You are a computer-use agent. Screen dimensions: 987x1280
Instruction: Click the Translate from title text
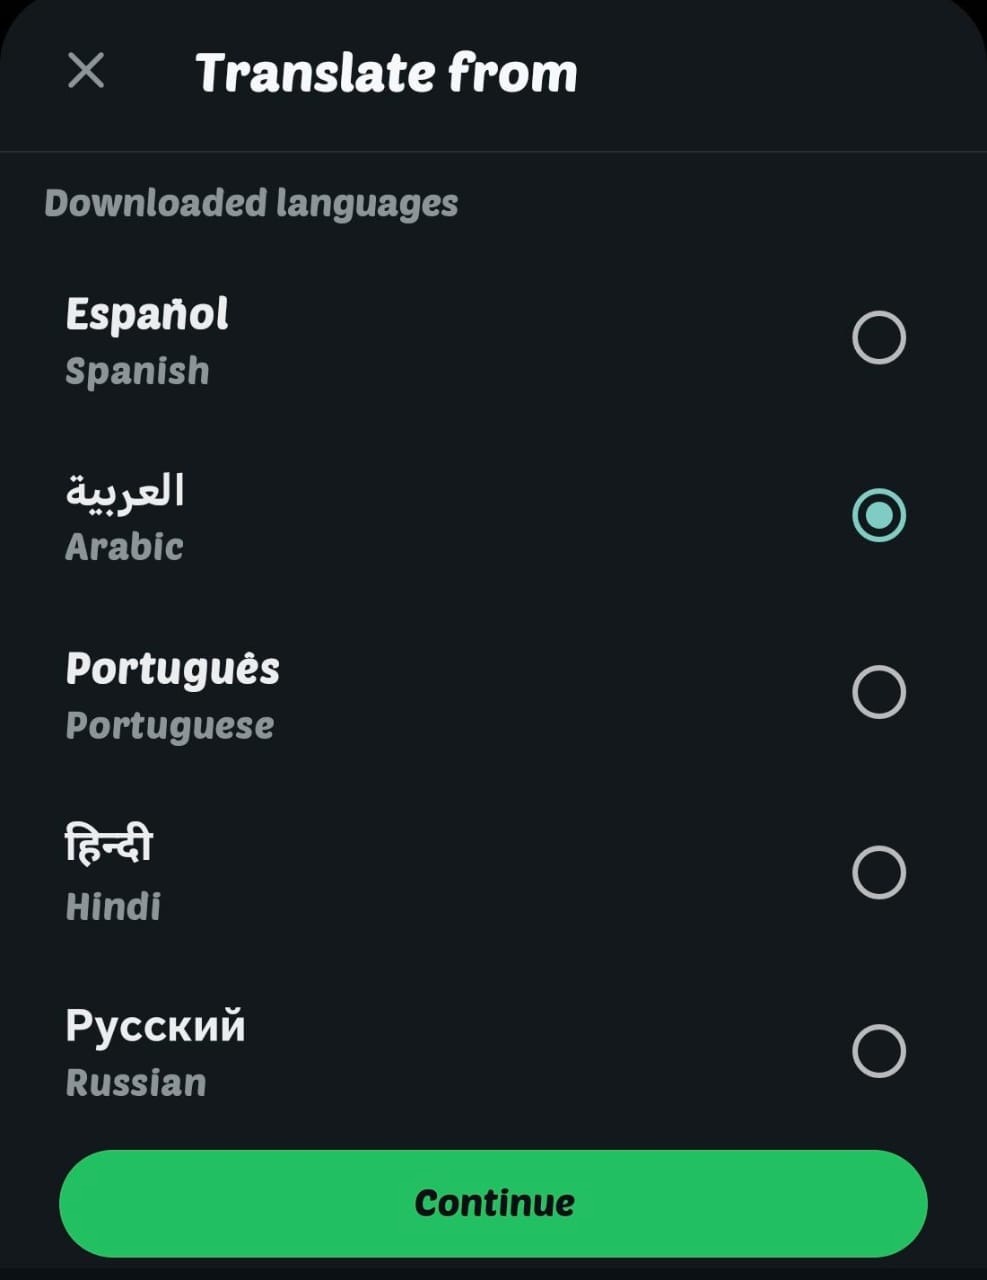(x=386, y=73)
